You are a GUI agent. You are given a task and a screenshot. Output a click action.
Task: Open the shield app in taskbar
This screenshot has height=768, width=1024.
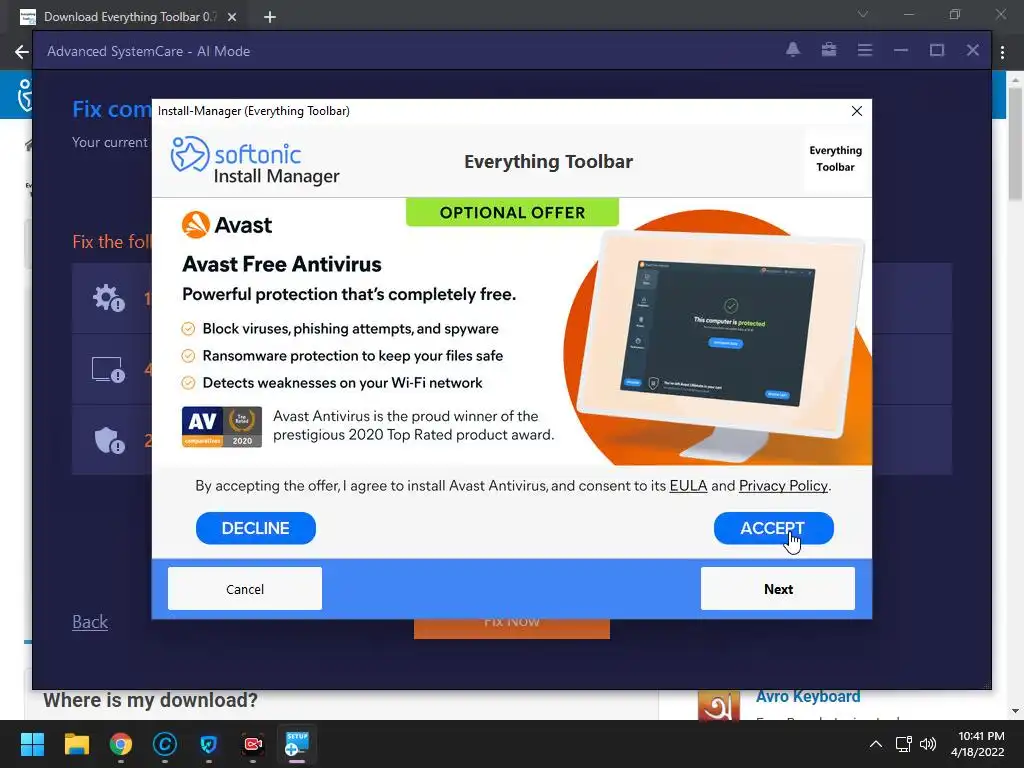tap(208, 744)
